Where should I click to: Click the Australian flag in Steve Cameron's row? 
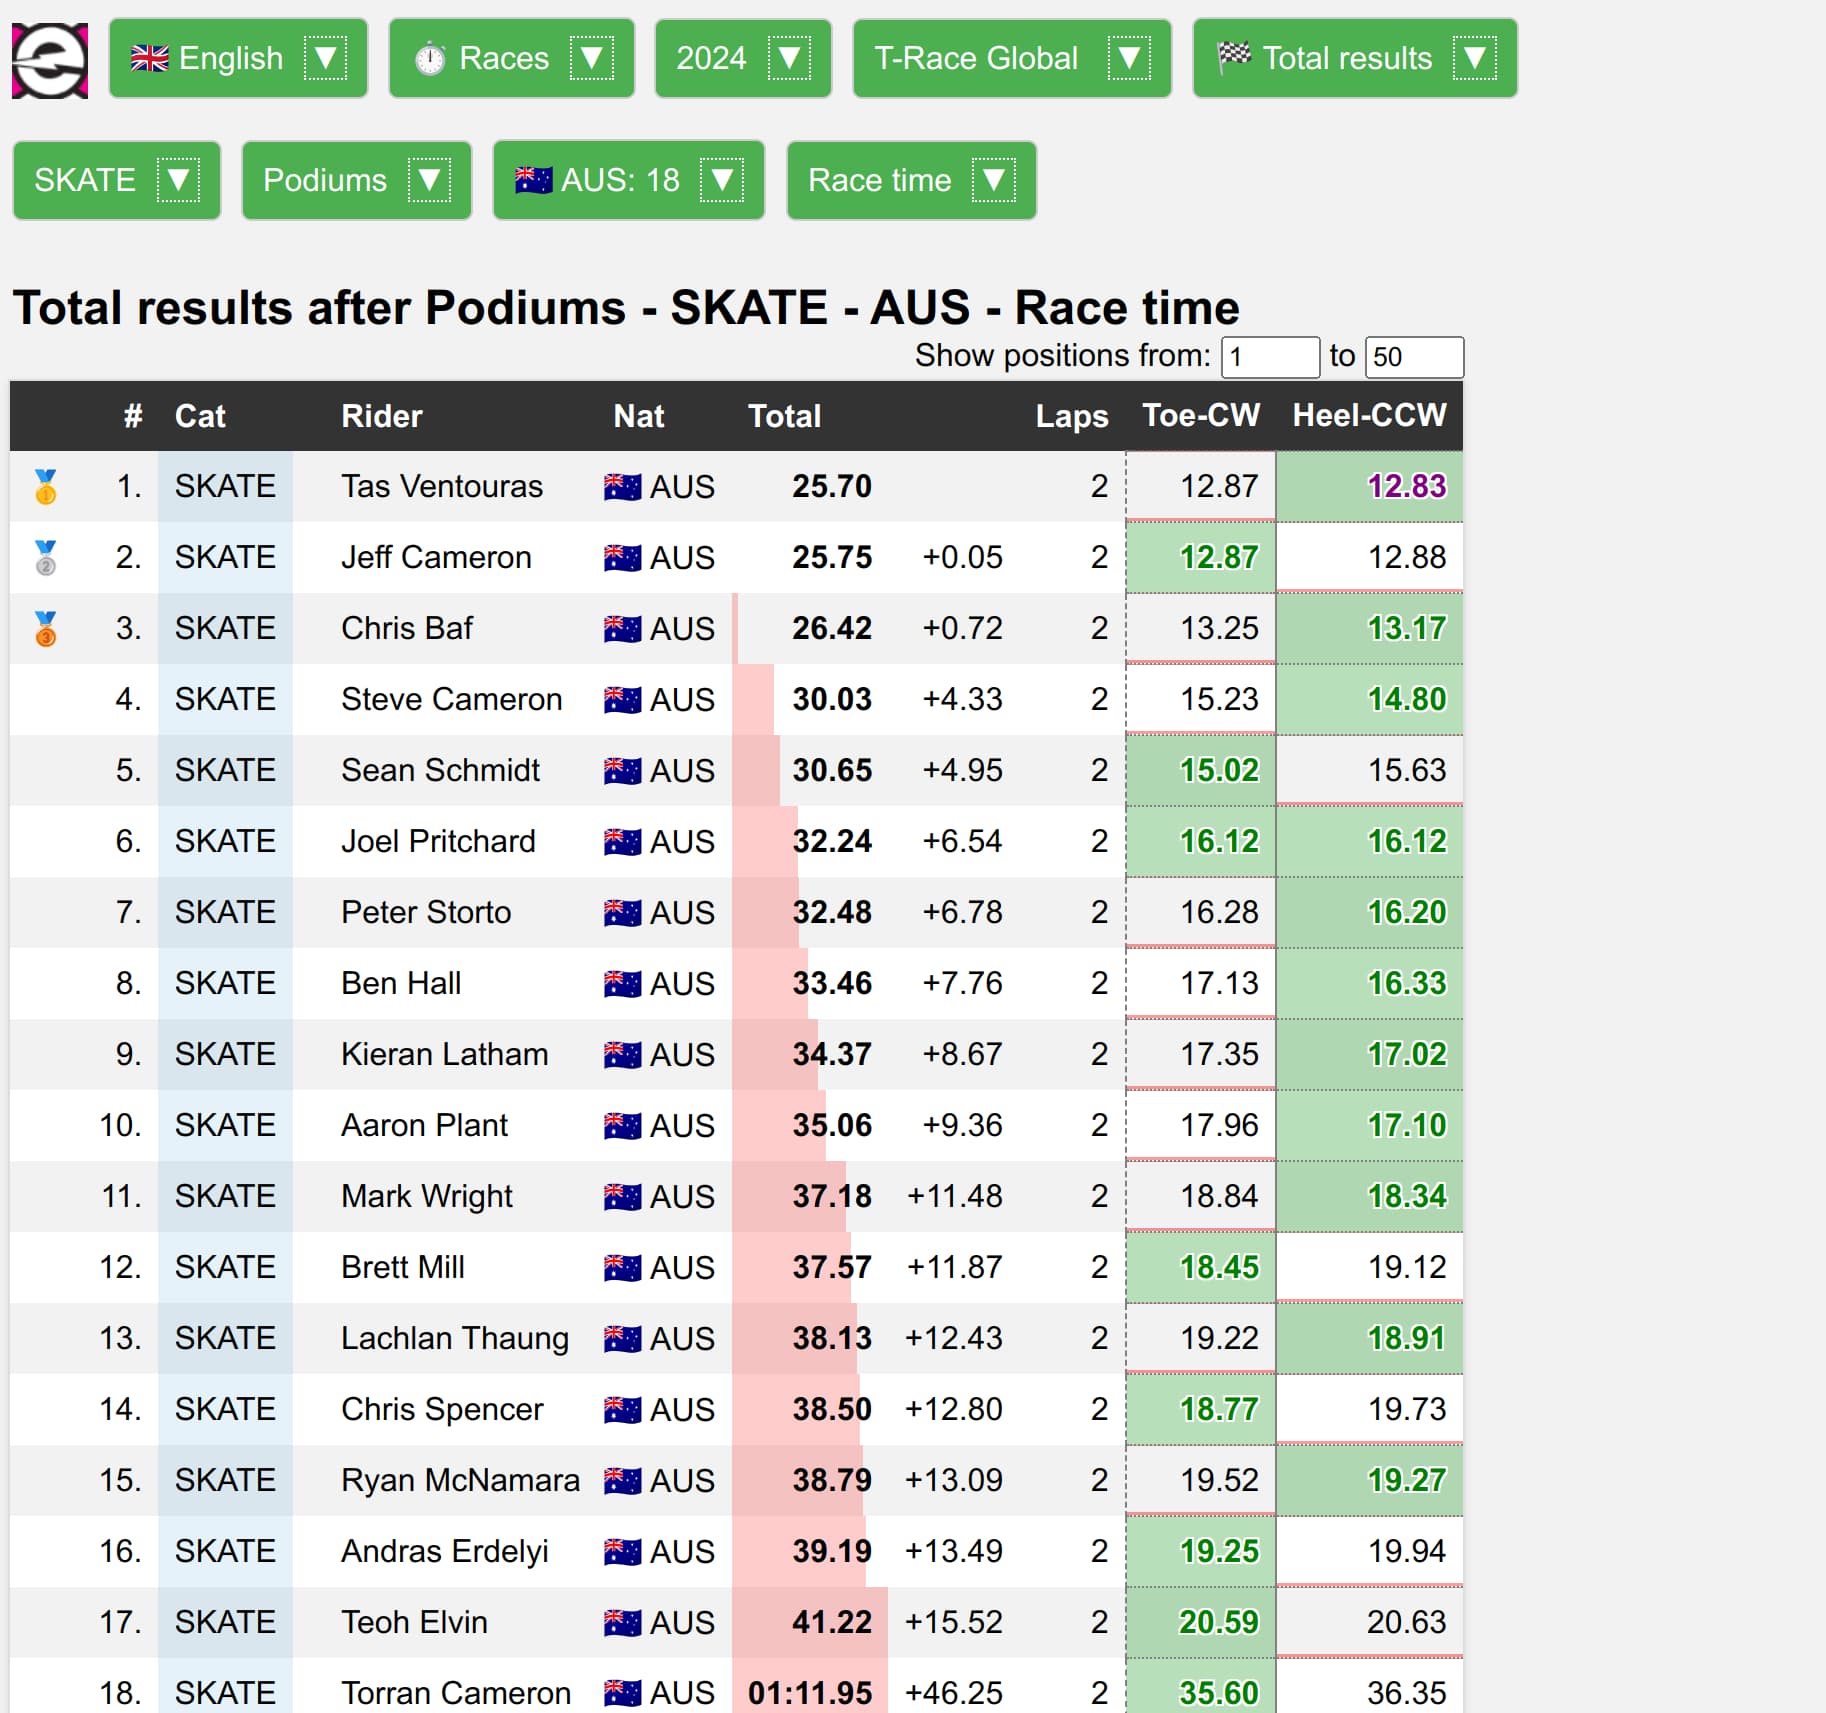point(622,700)
